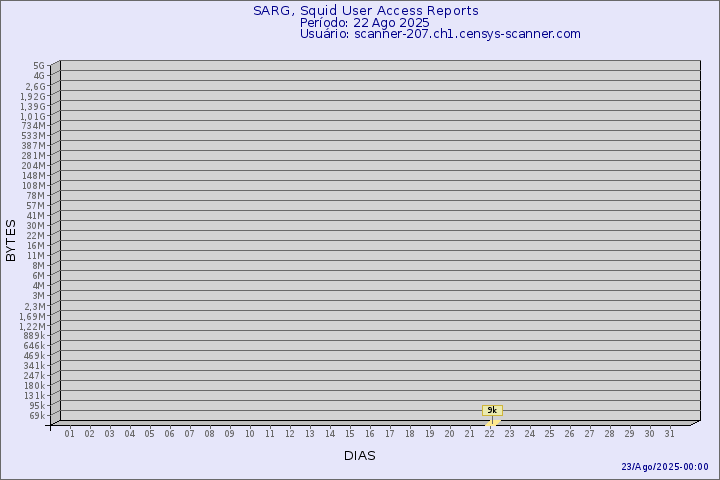Image resolution: width=720 pixels, height=480 pixels.
Task: Click the '1,22M' y-axis value
Action: point(33,327)
